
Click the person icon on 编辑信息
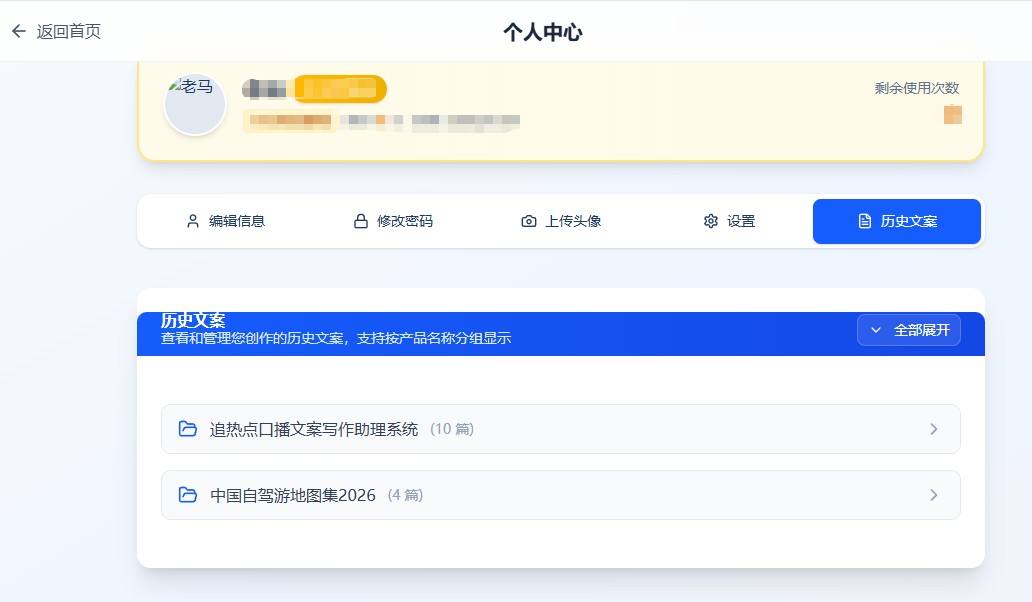[x=193, y=221]
